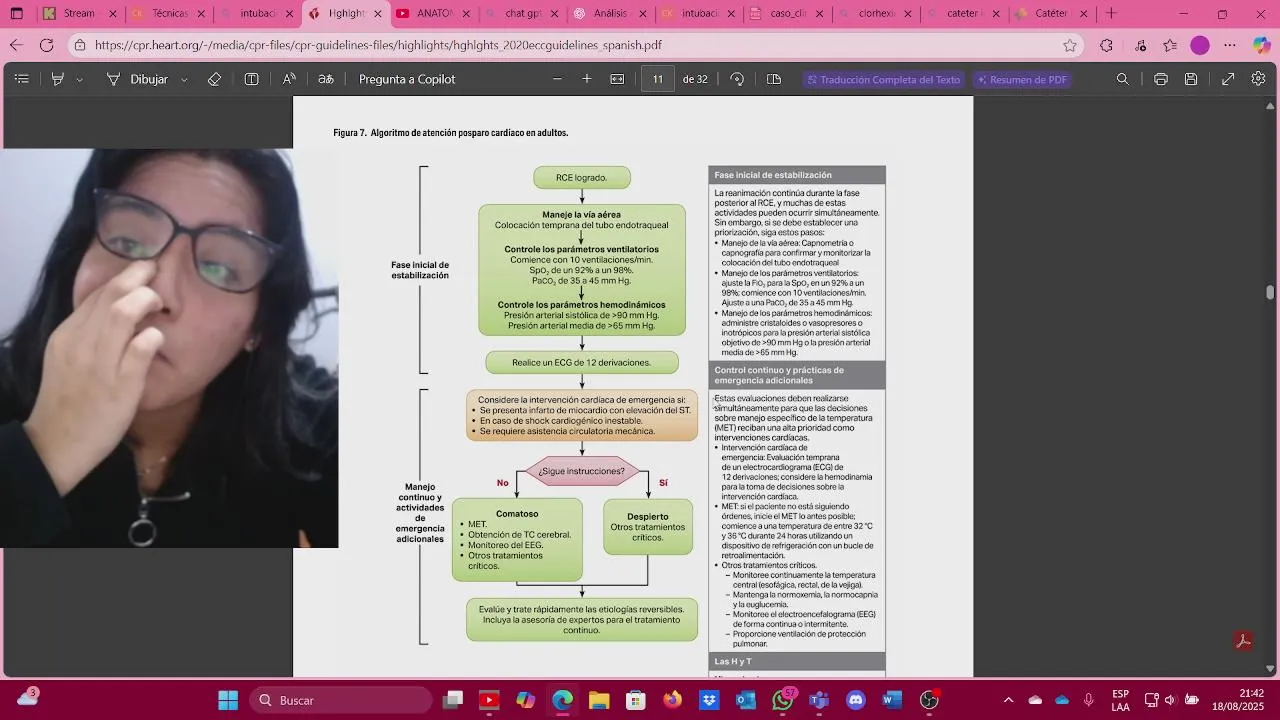Switch to the clorhexi tab

[x=875, y=14]
